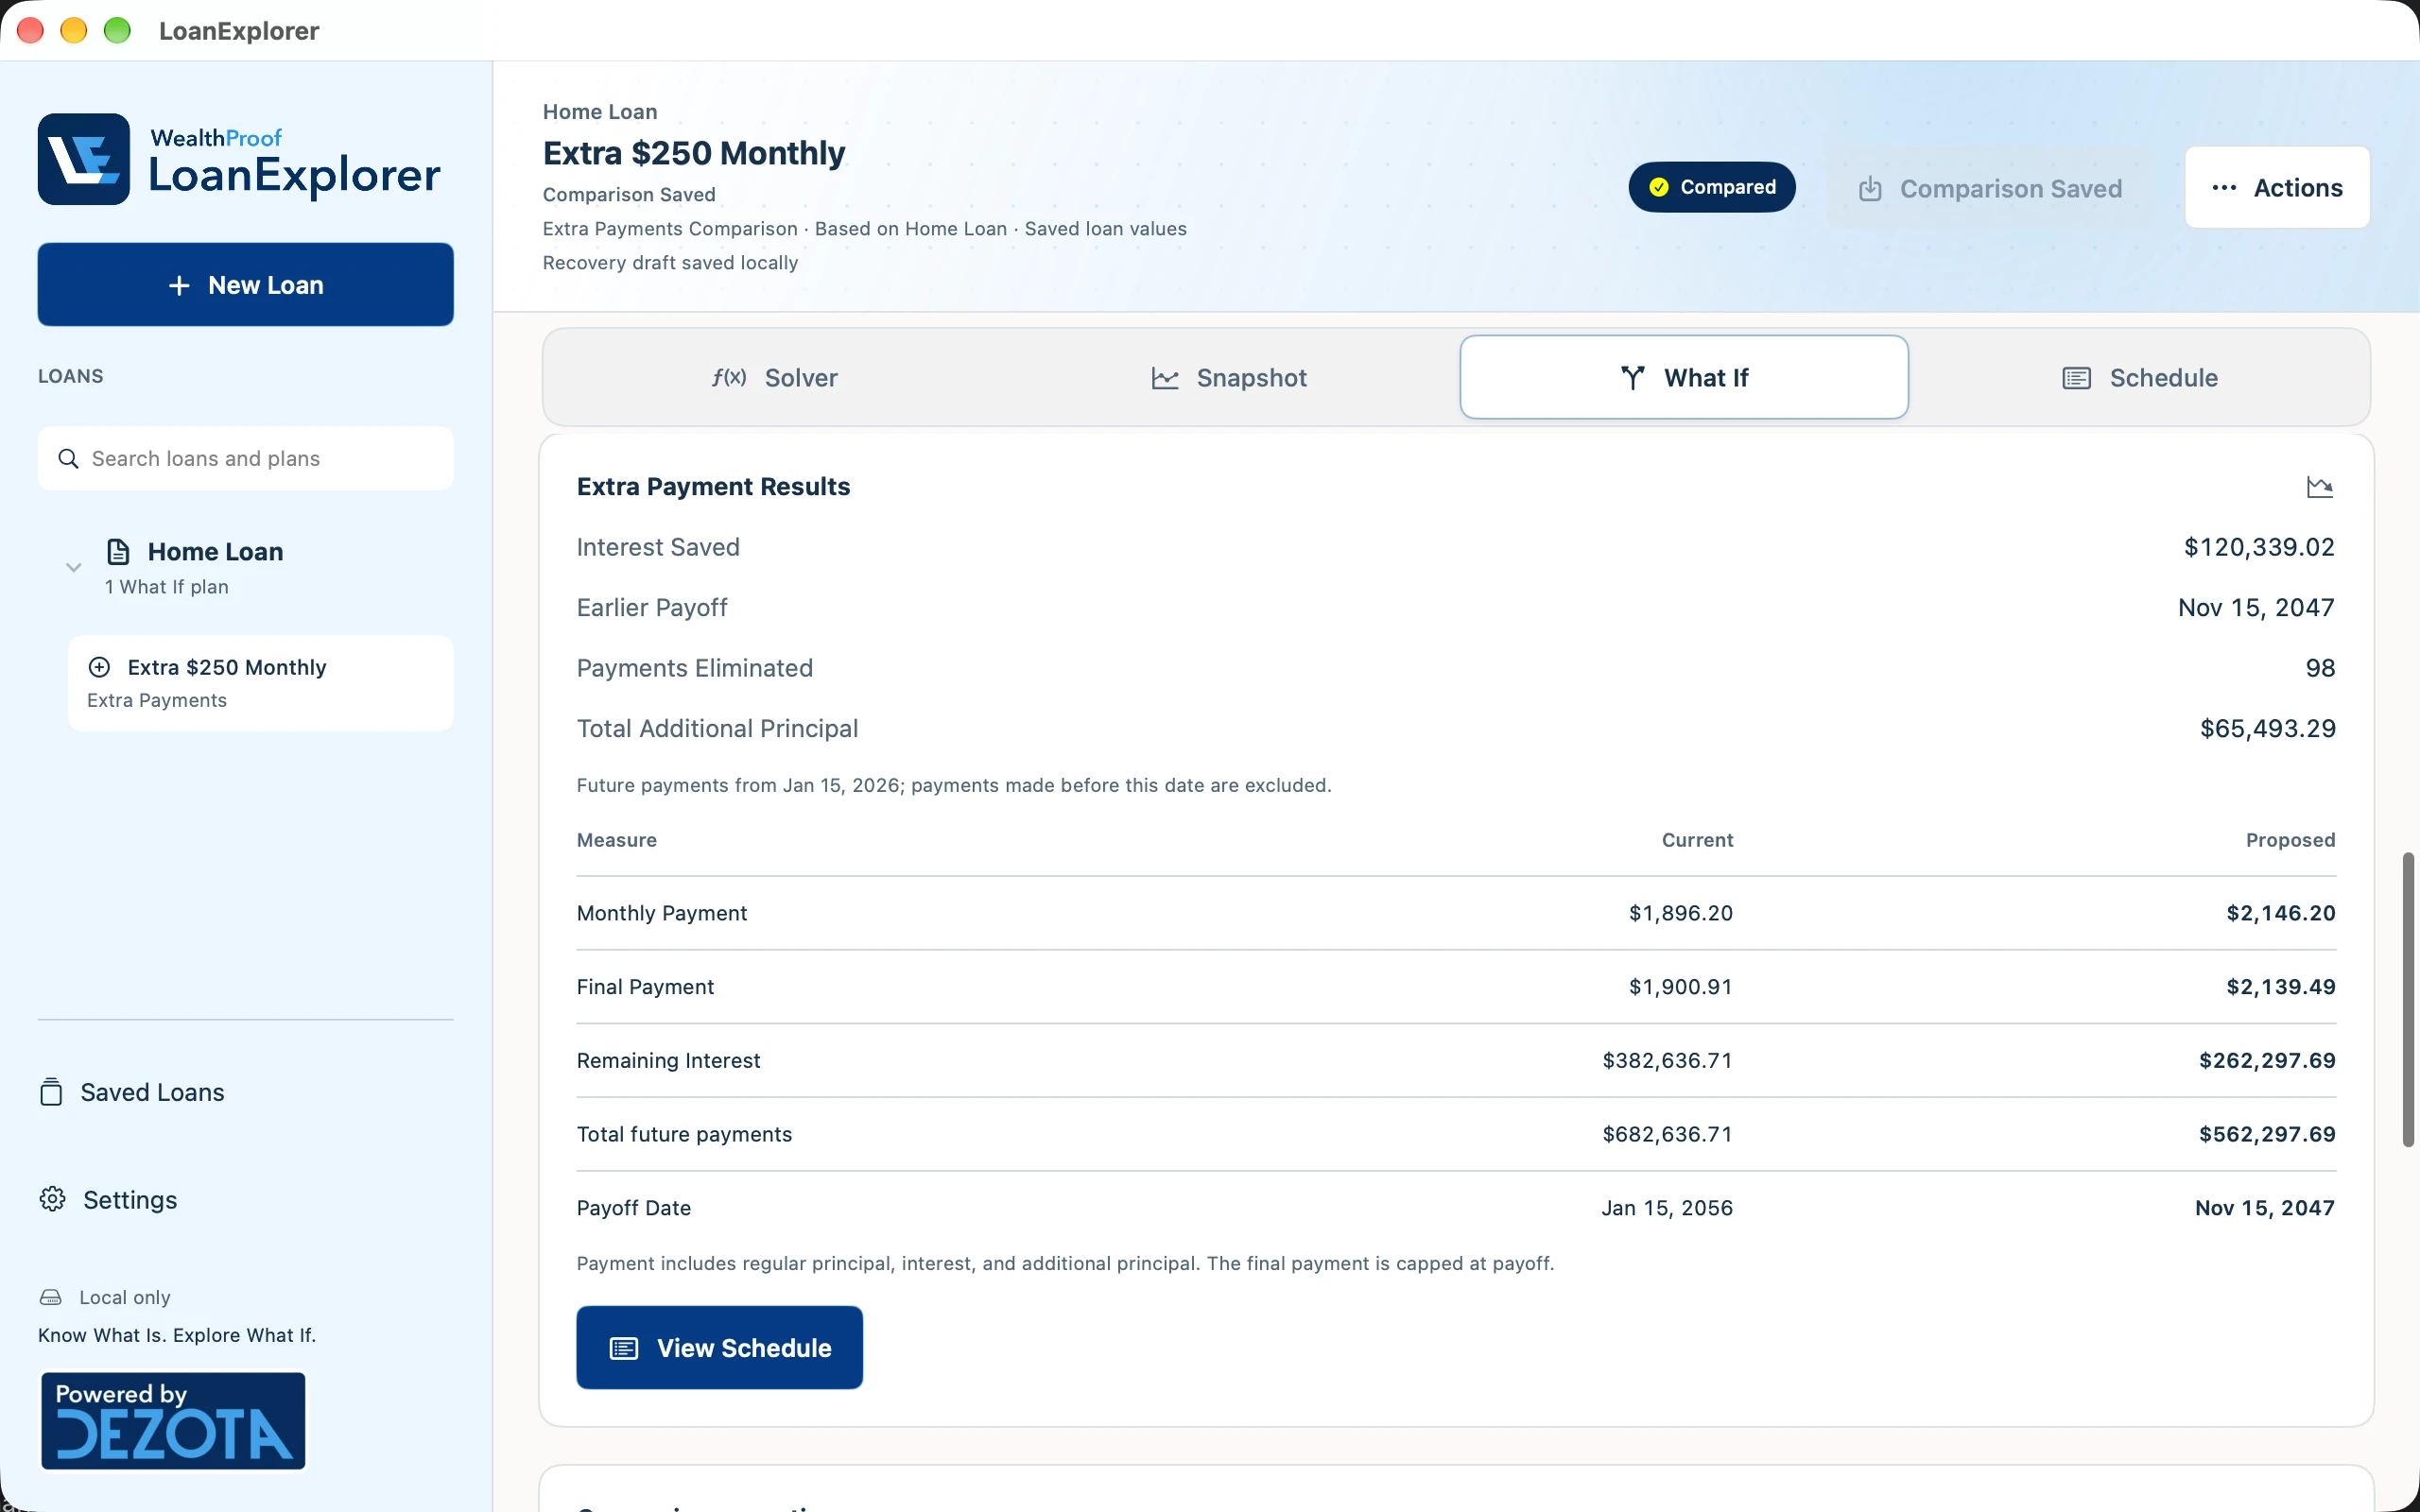Create a New Loan
This screenshot has height=1512, width=2420.
[246, 285]
